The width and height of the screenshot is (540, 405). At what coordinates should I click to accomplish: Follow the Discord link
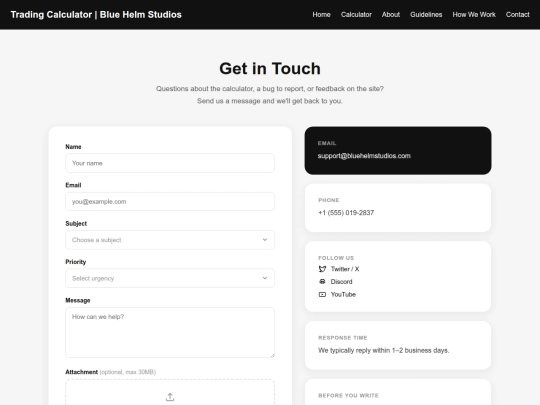pyautogui.click(x=341, y=282)
